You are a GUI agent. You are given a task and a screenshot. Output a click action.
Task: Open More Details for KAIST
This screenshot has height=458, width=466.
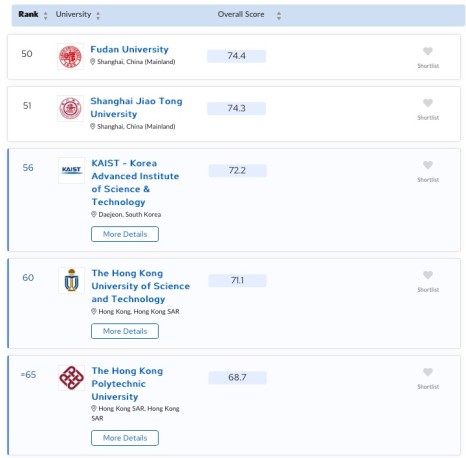(x=125, y=234)
